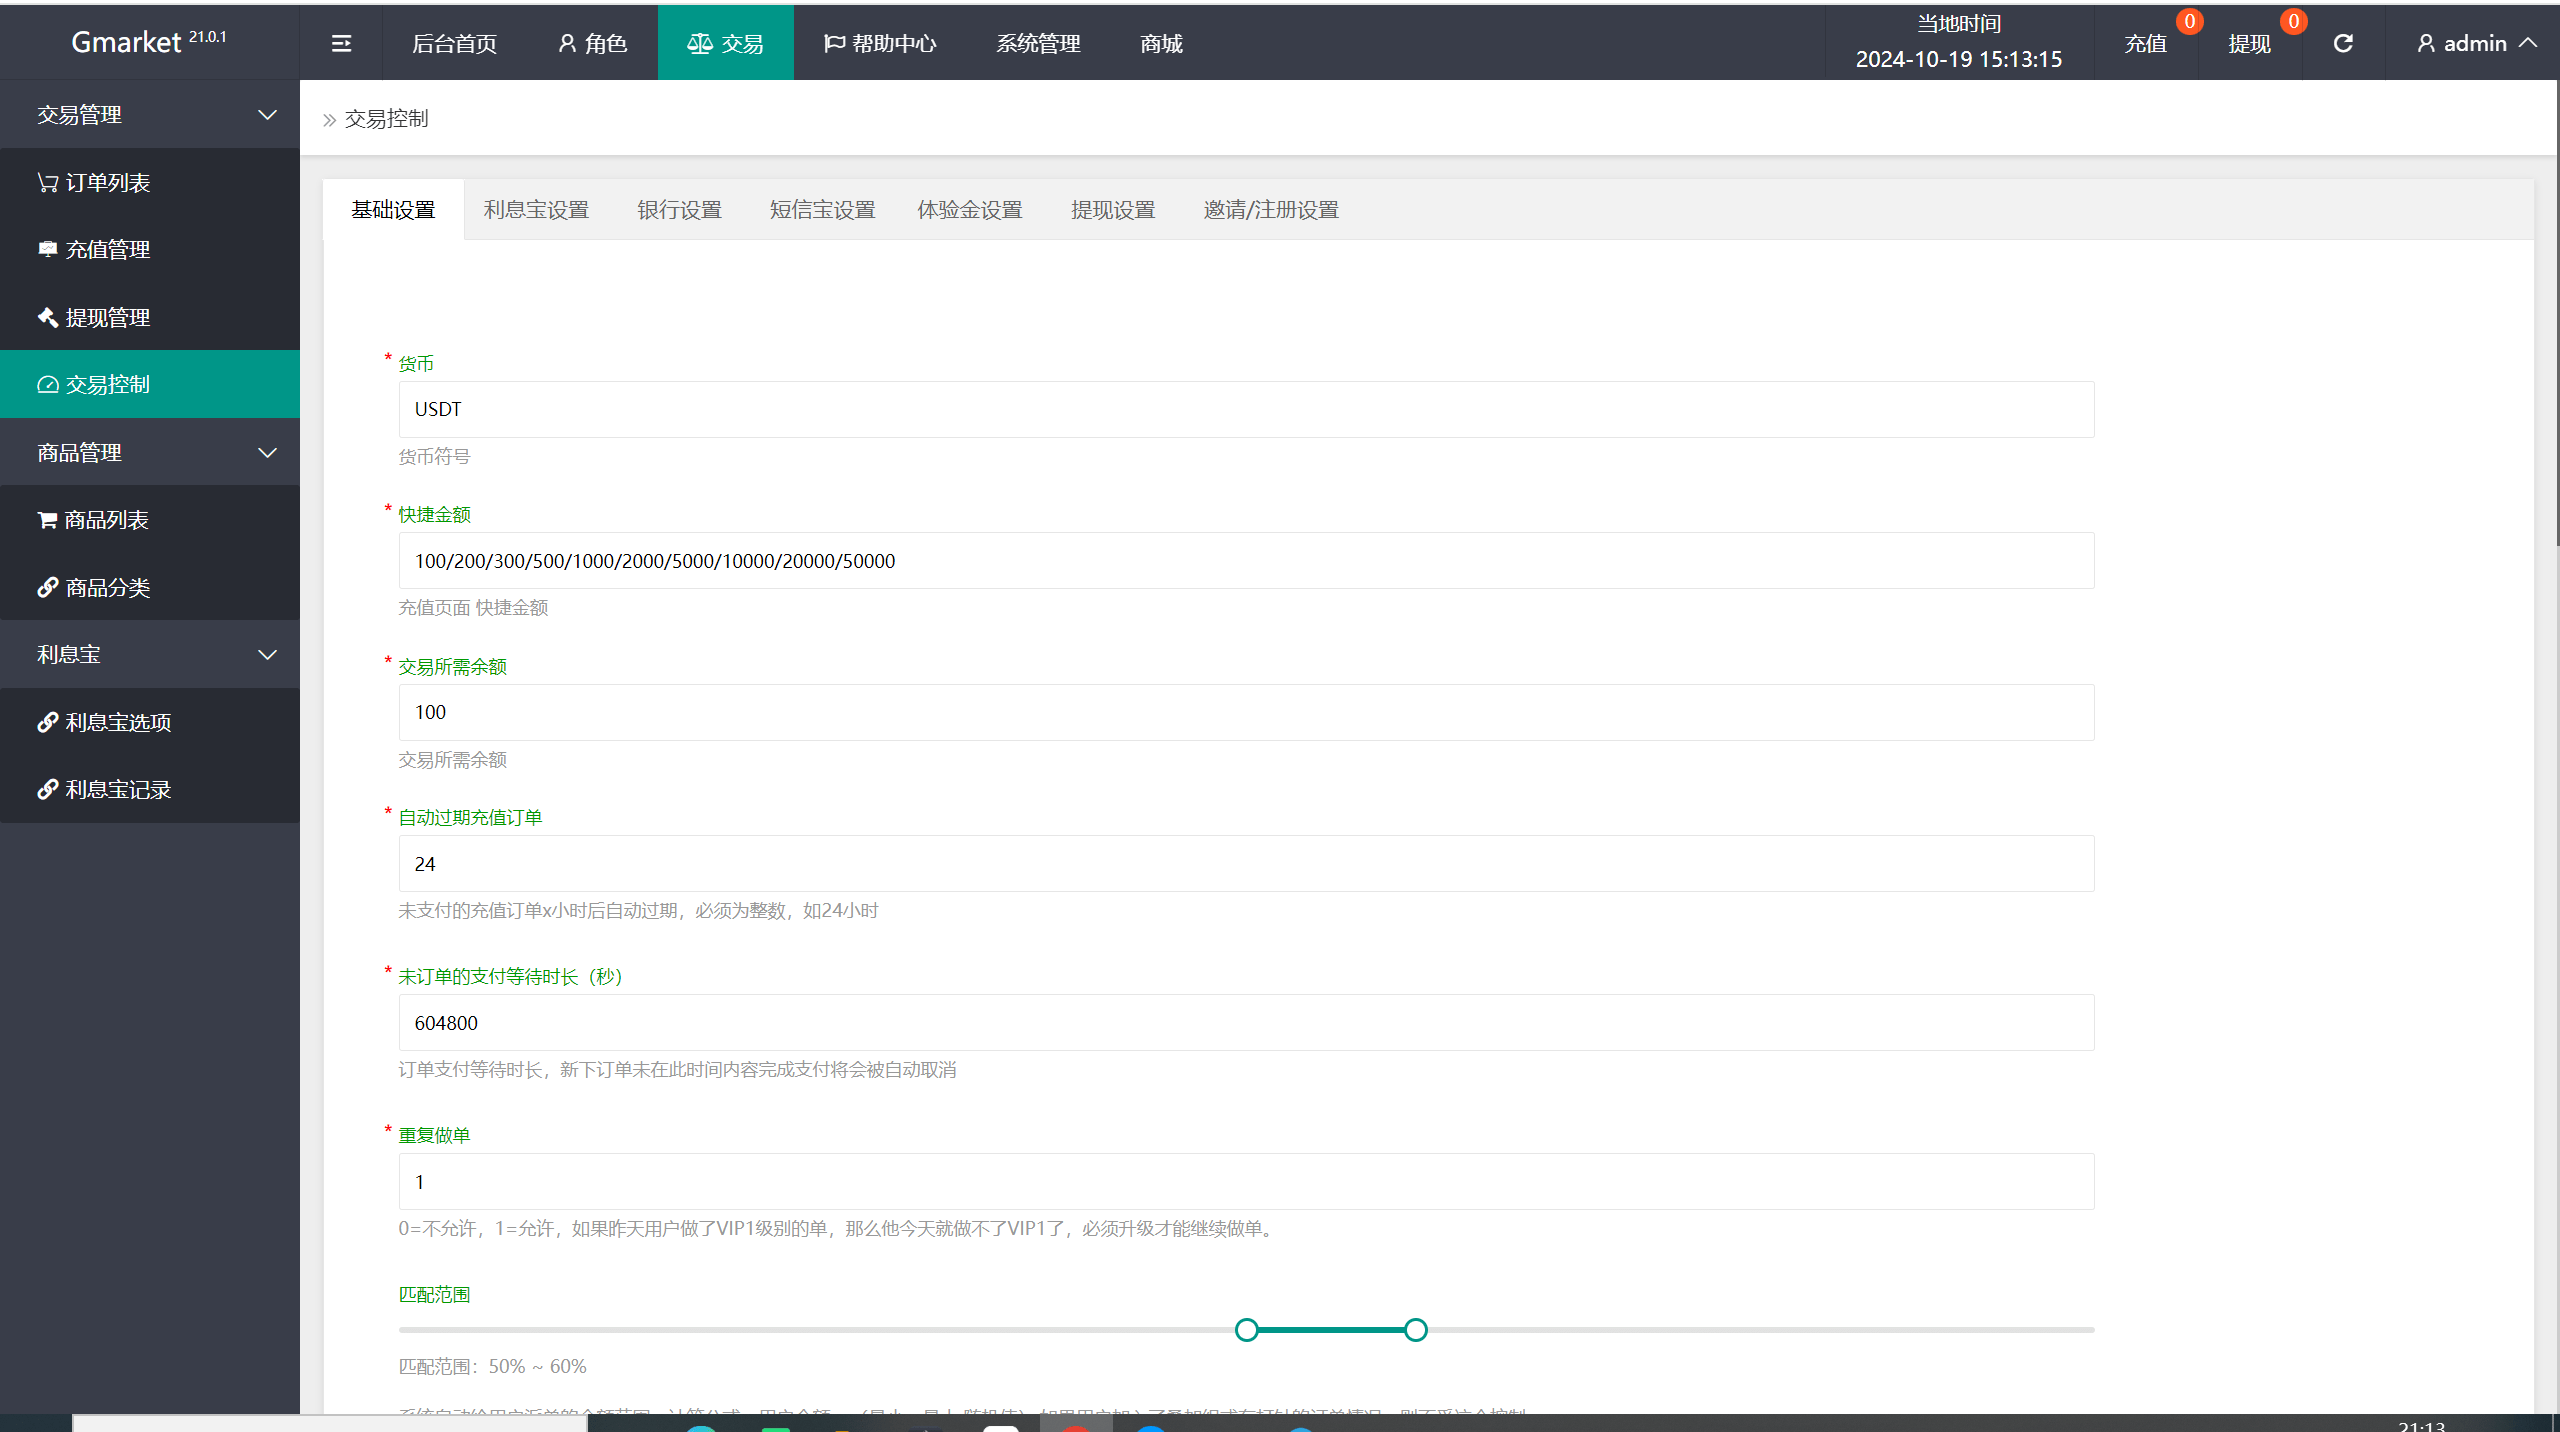Open 充值管理 in the sidebar
Image resolution: width=2560 pixels, height=1432 pixels.
[x=107, y=250]
